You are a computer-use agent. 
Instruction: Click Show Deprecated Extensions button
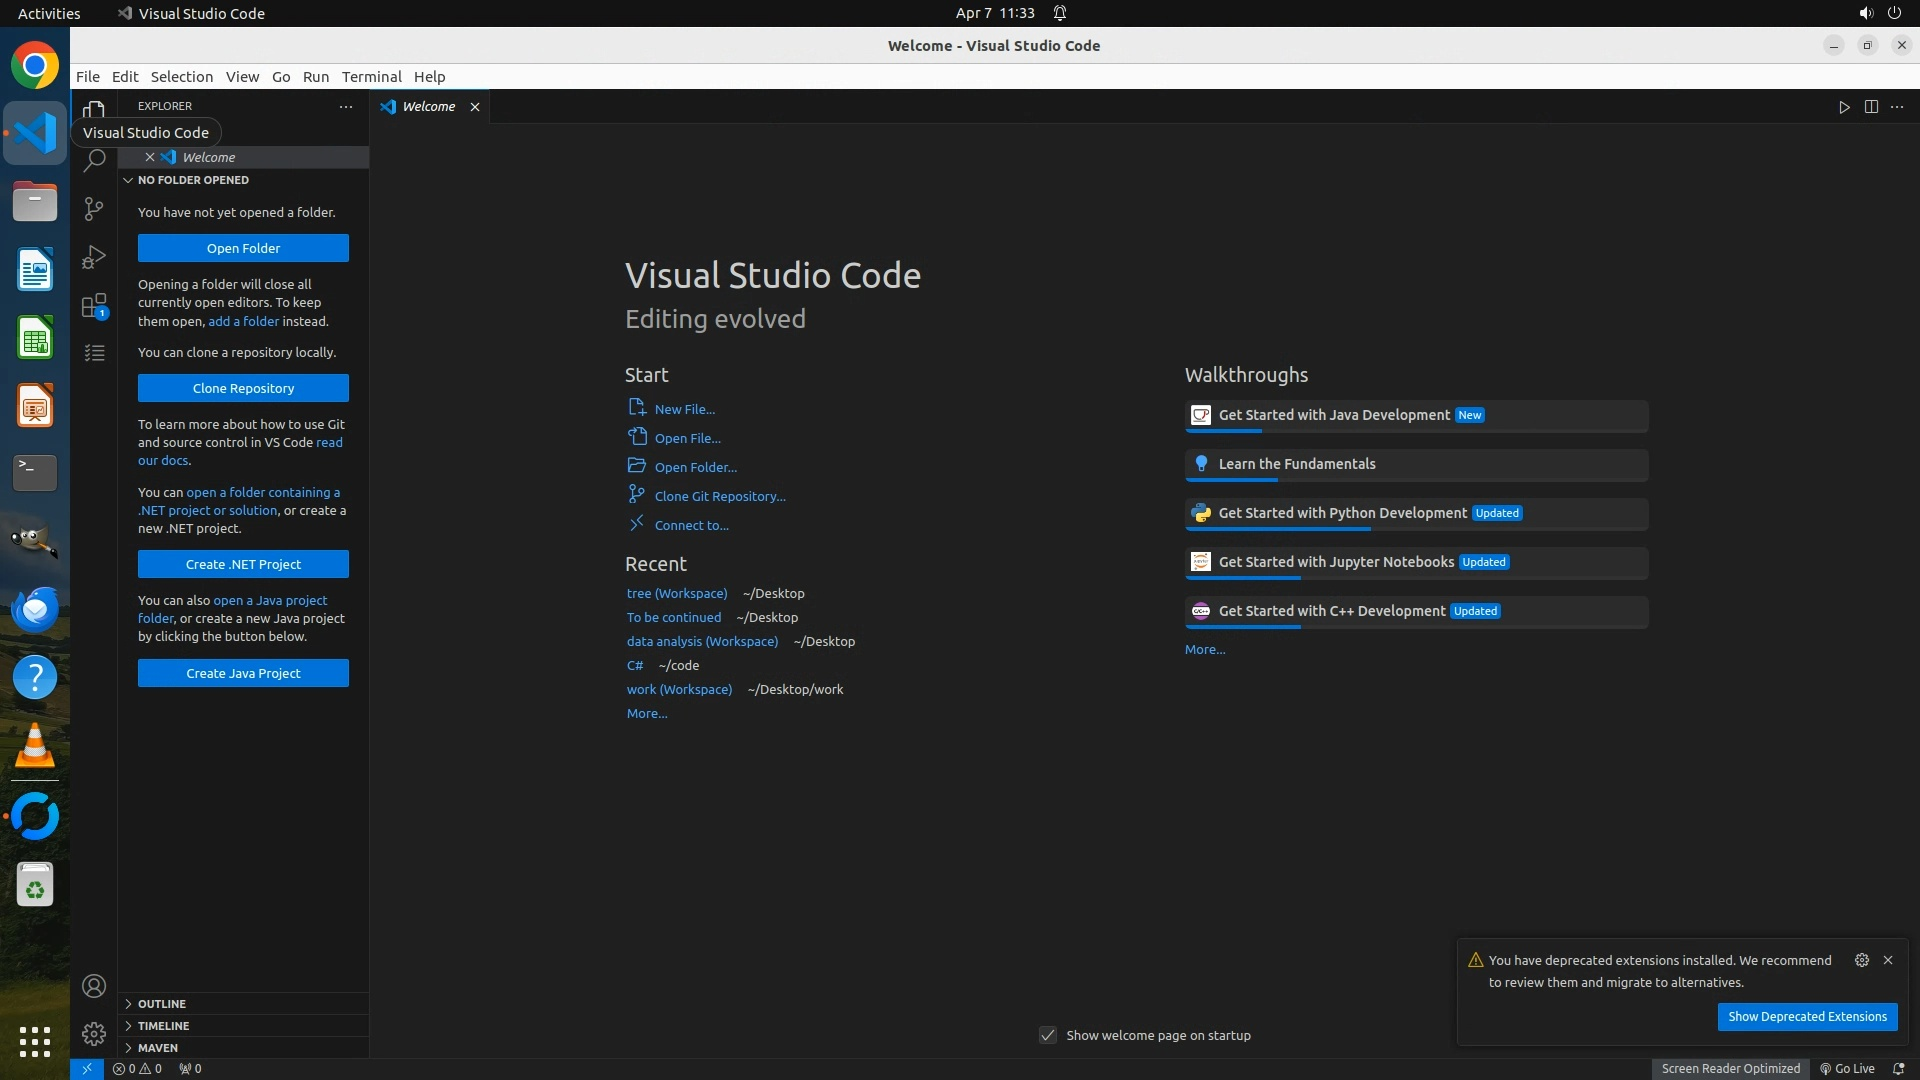1806,1017
